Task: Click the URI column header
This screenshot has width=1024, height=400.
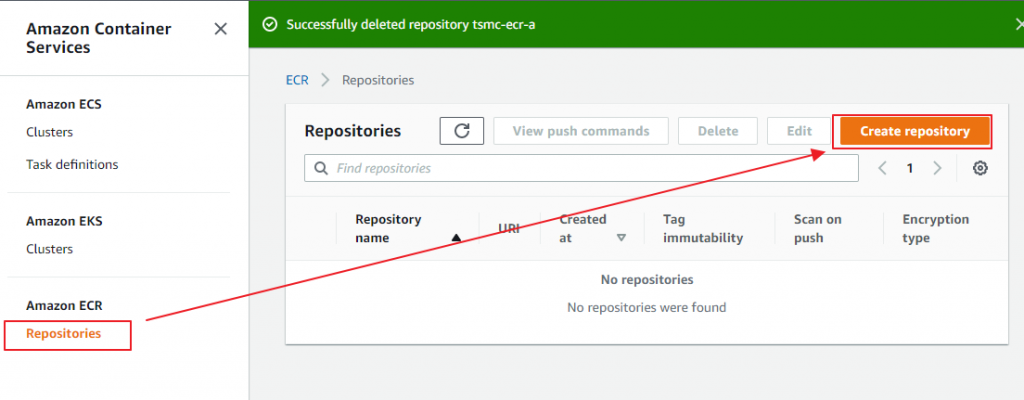Action: coord(509,229)
